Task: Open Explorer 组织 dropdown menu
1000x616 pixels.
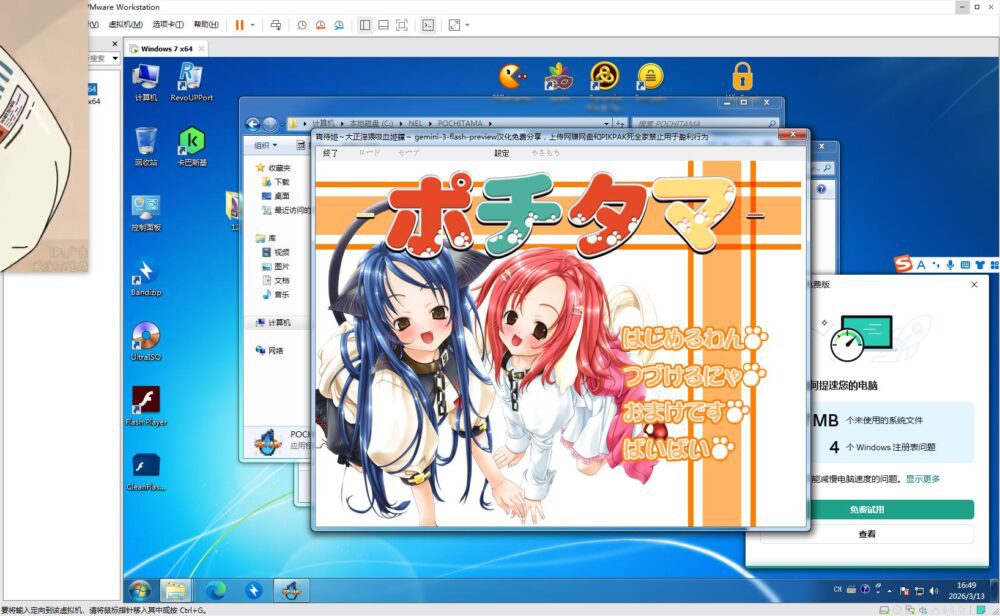Action: 266,145
